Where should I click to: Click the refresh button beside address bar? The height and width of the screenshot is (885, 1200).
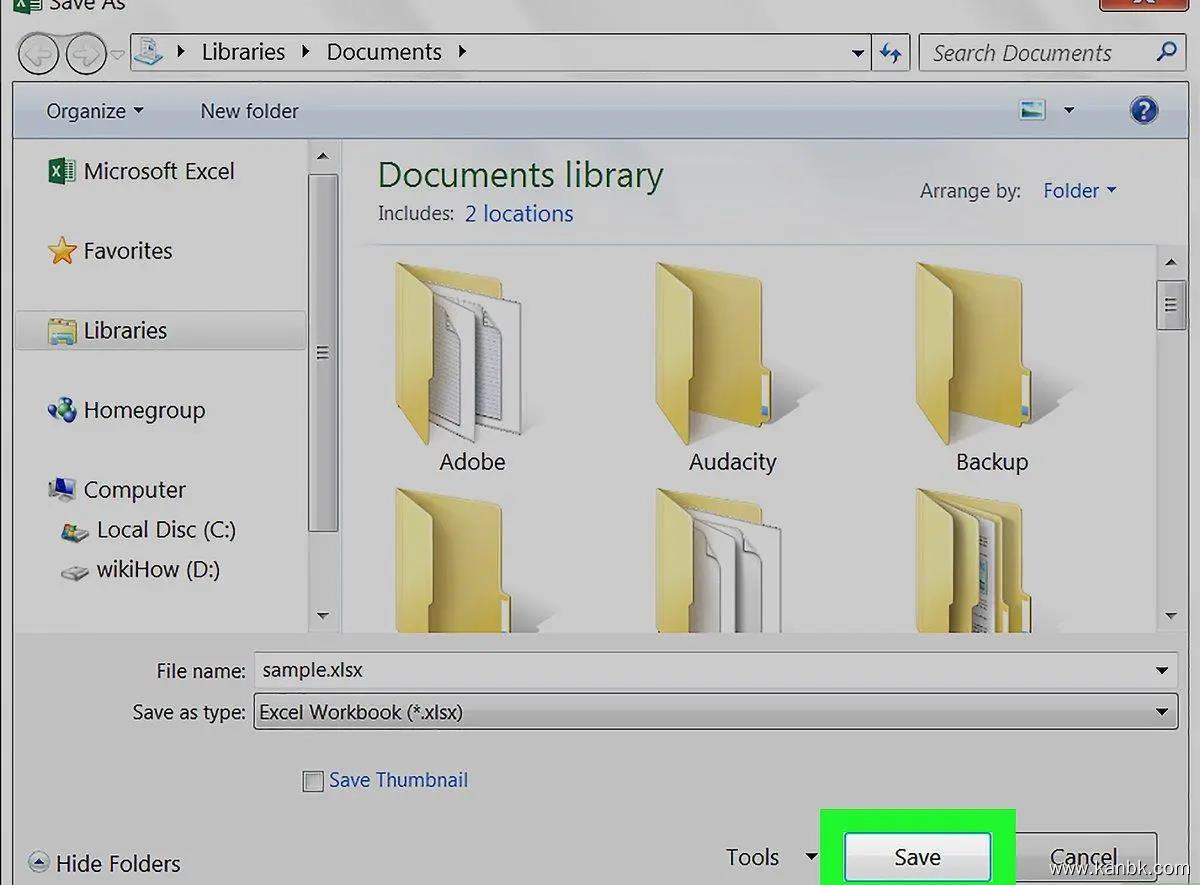(889, 53)
